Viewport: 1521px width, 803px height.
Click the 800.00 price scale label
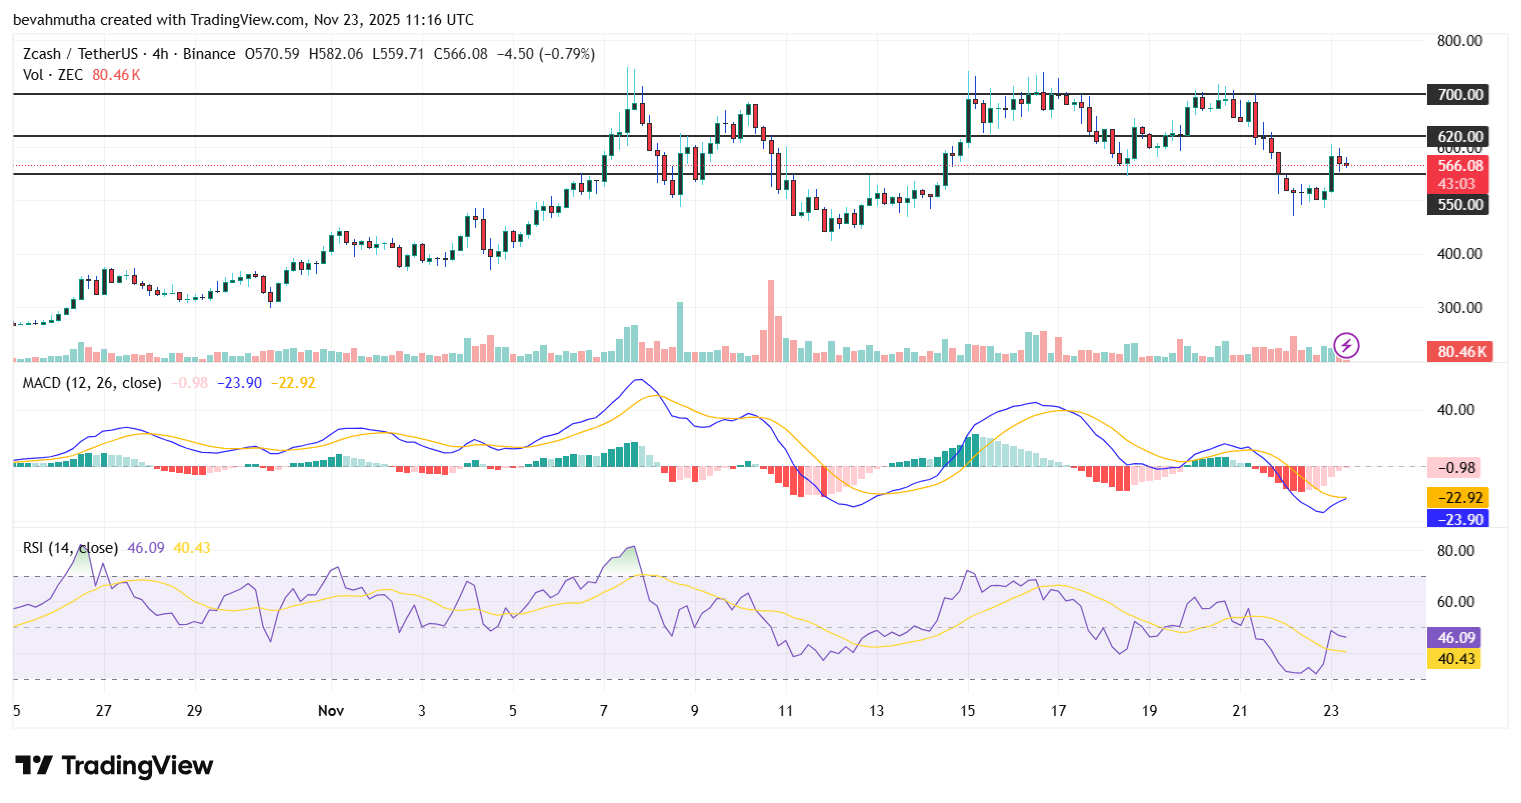(1459, 41)
